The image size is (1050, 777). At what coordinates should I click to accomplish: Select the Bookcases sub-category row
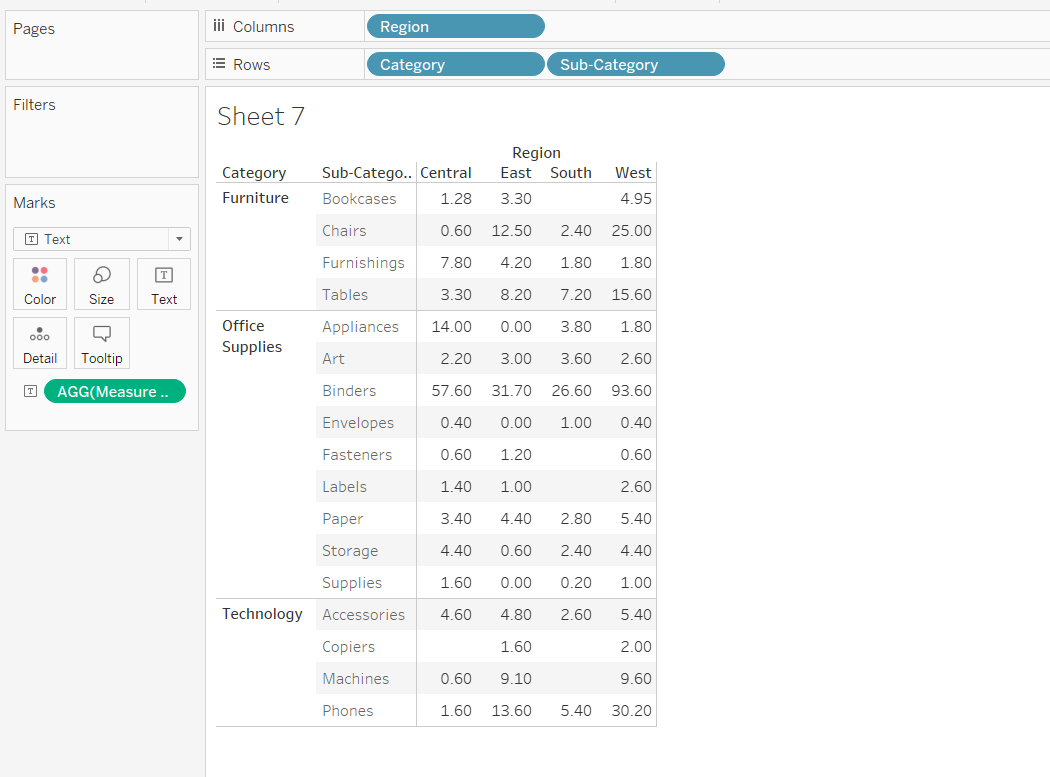(359, 199)
